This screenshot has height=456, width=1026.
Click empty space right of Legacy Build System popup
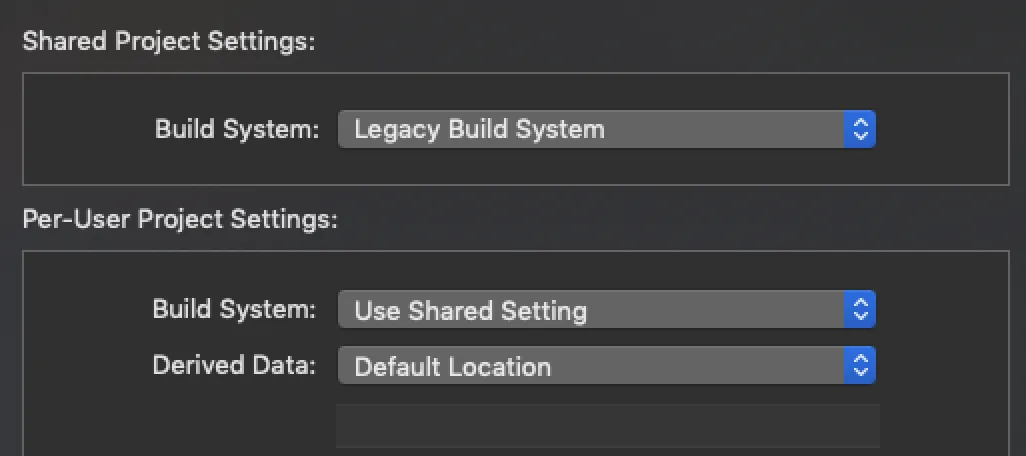[x=940, y=129]
